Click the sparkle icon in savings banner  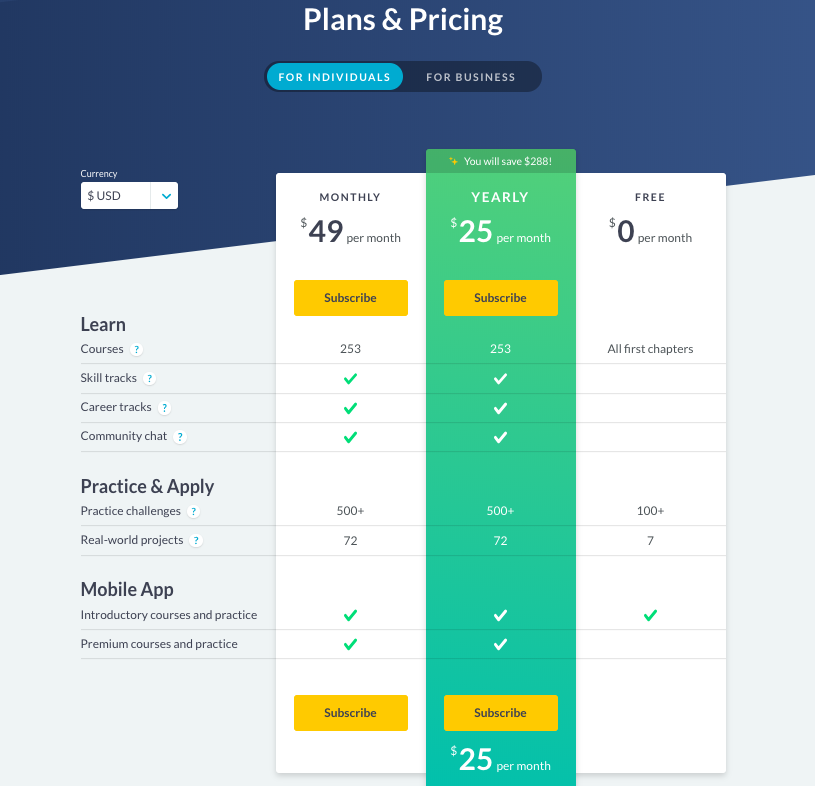tap(453, 161)
